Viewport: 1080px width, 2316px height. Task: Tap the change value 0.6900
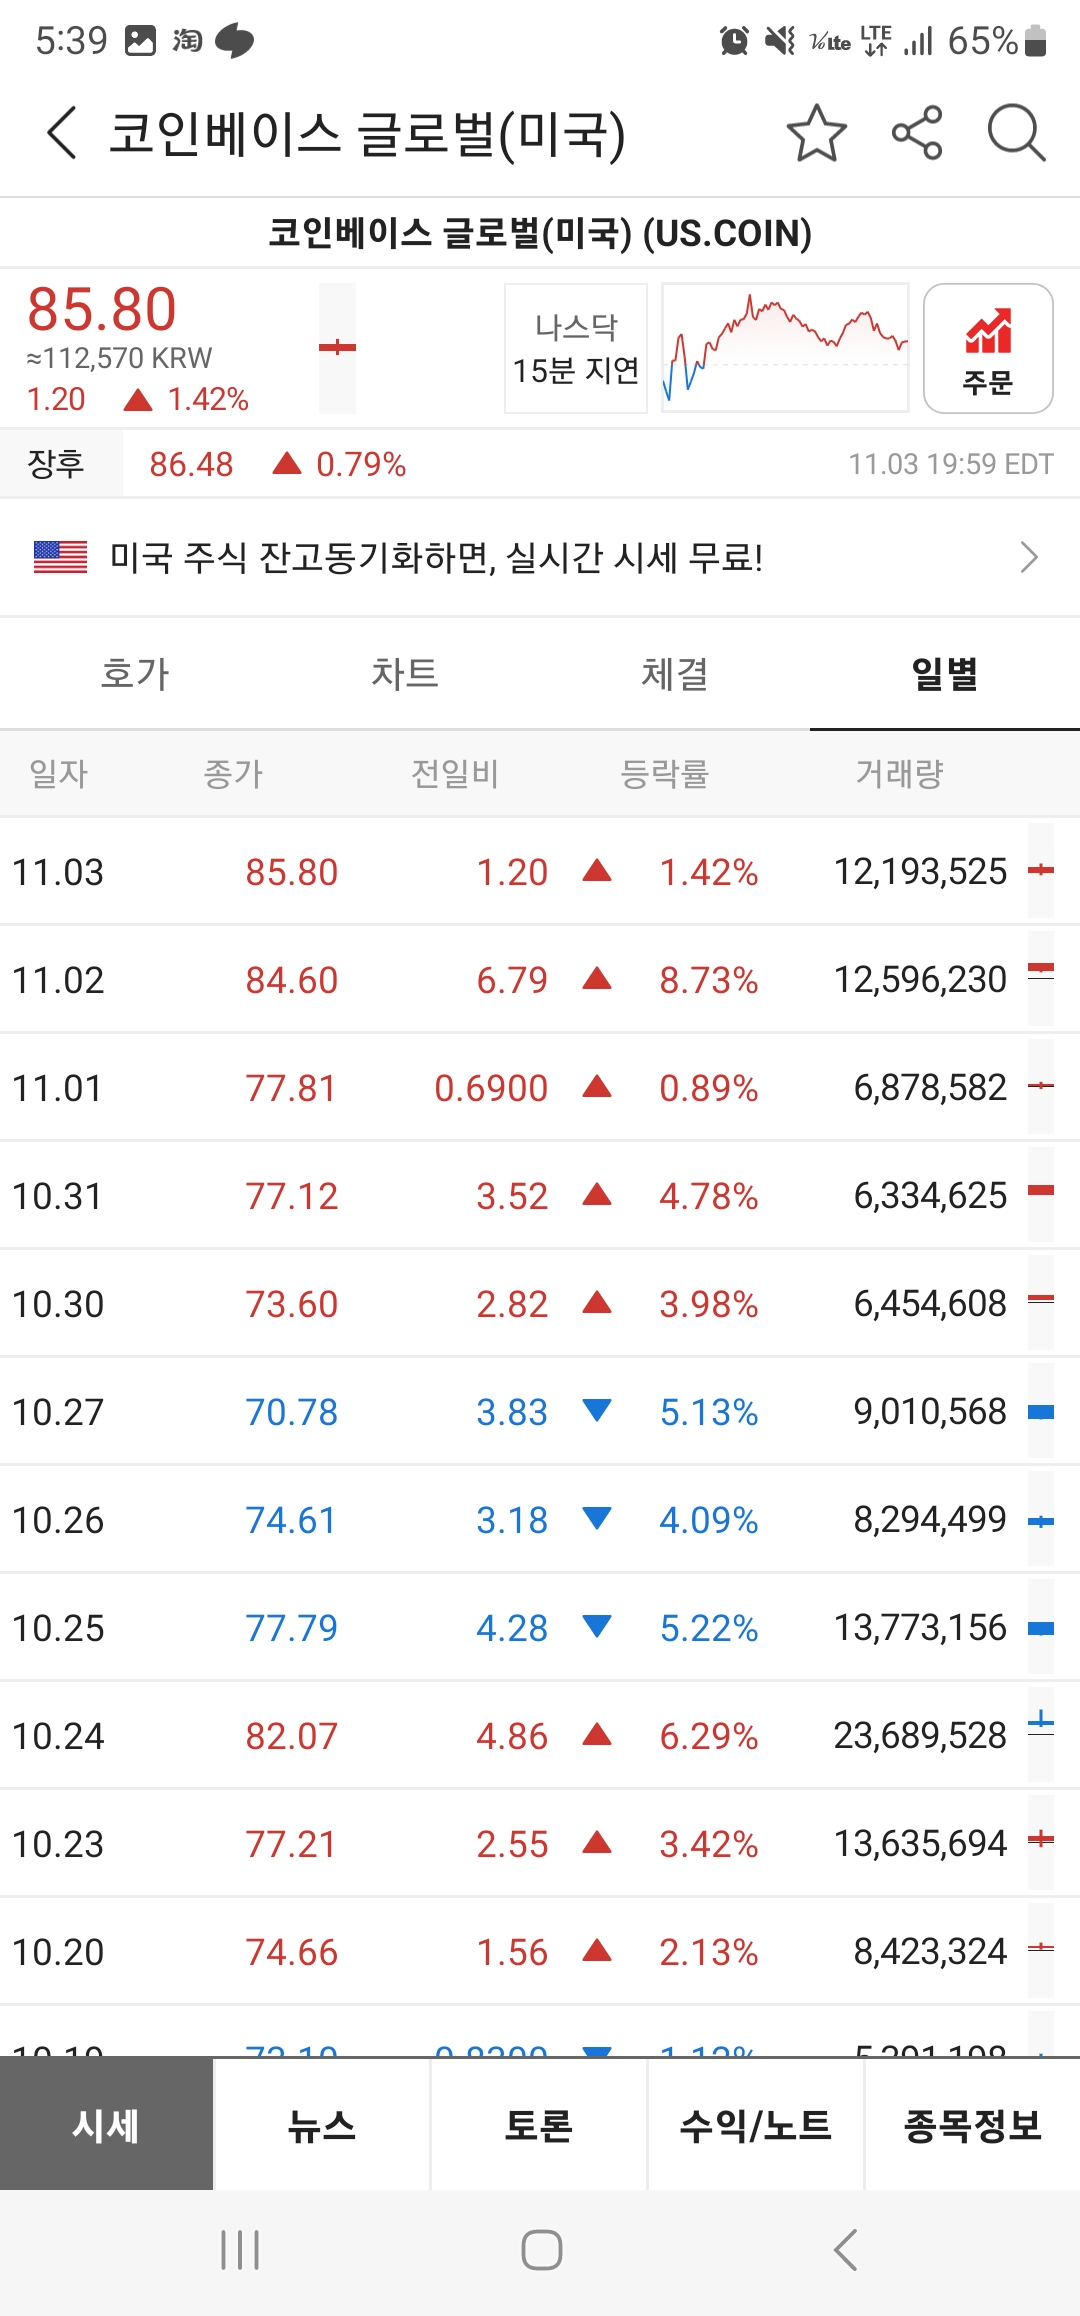(491, 1088)
